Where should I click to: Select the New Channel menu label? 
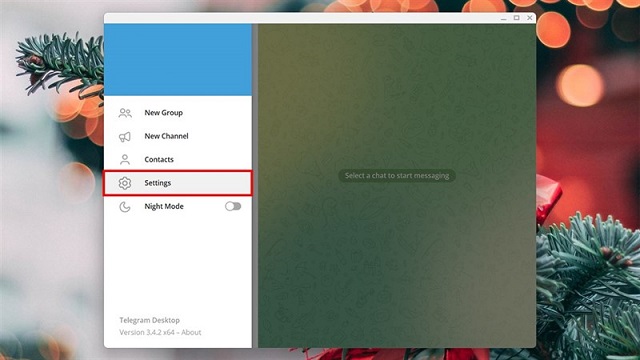[166, 136]
